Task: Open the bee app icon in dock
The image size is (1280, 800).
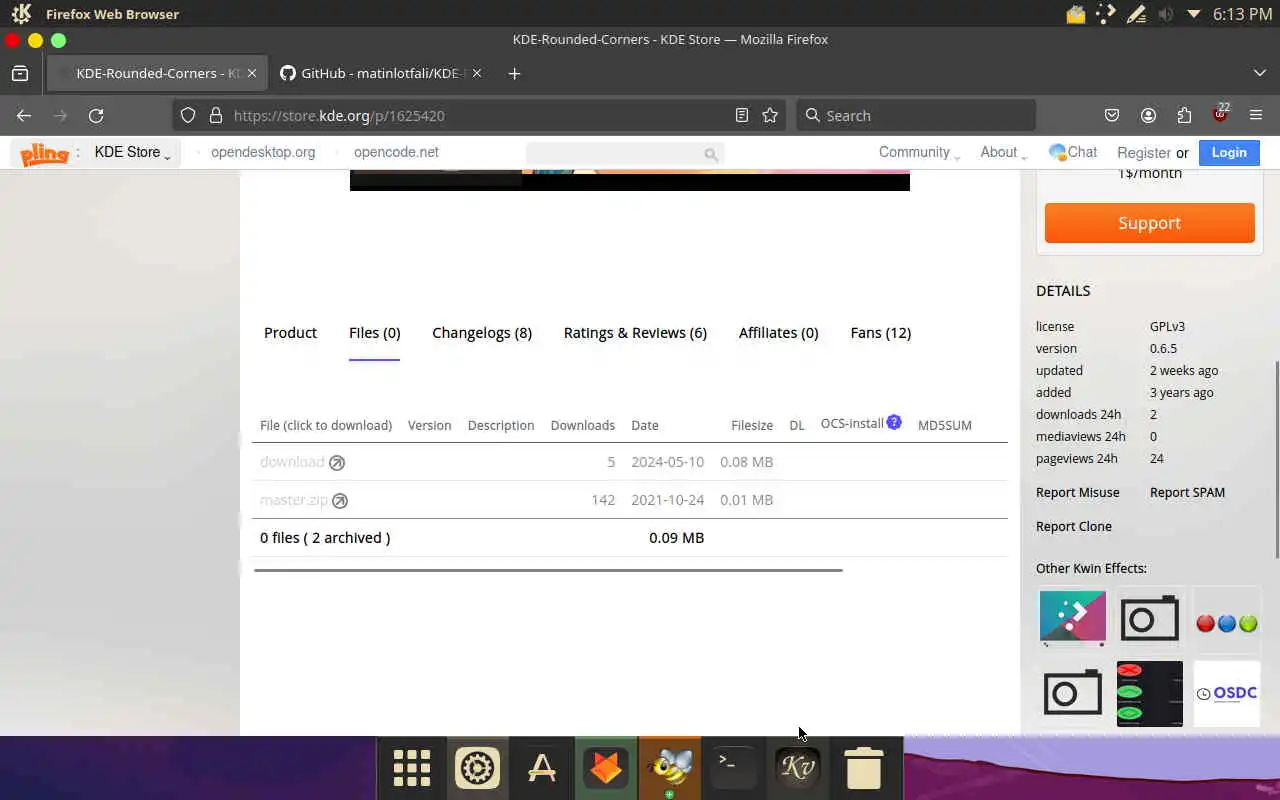Action: point(670,768)
